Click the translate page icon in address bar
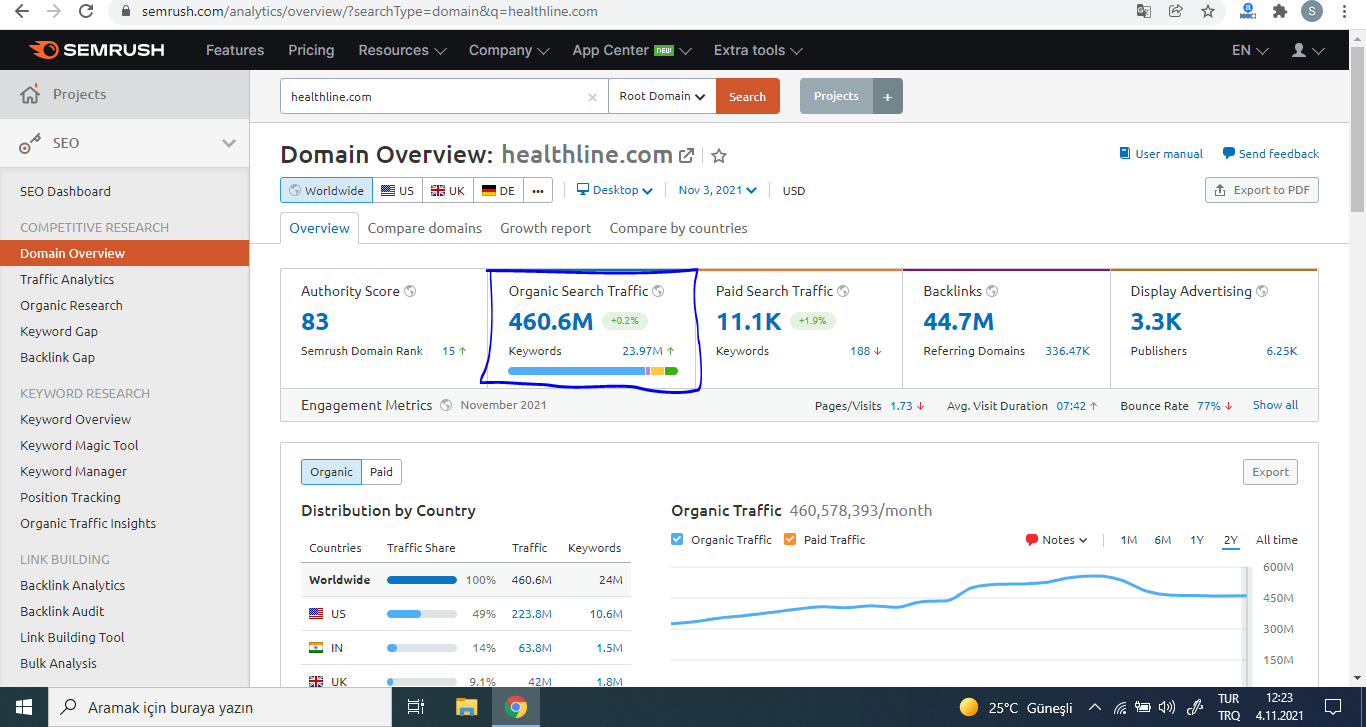 [x=1144, y=11]
